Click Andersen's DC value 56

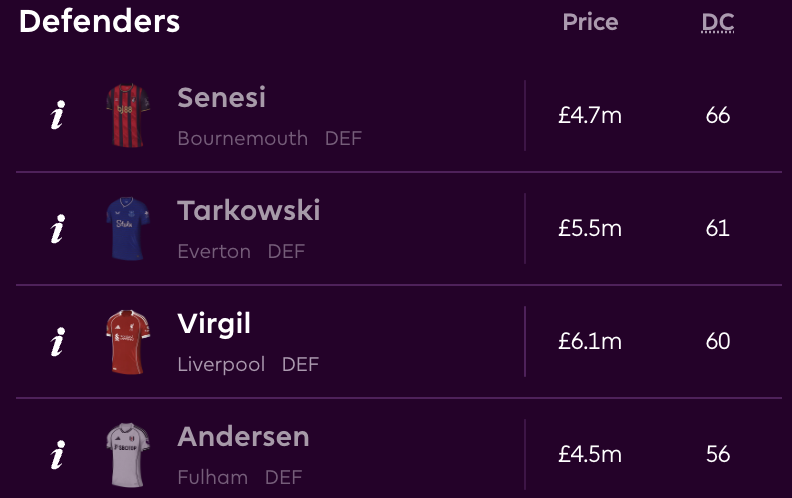click(x=718, y=455)
